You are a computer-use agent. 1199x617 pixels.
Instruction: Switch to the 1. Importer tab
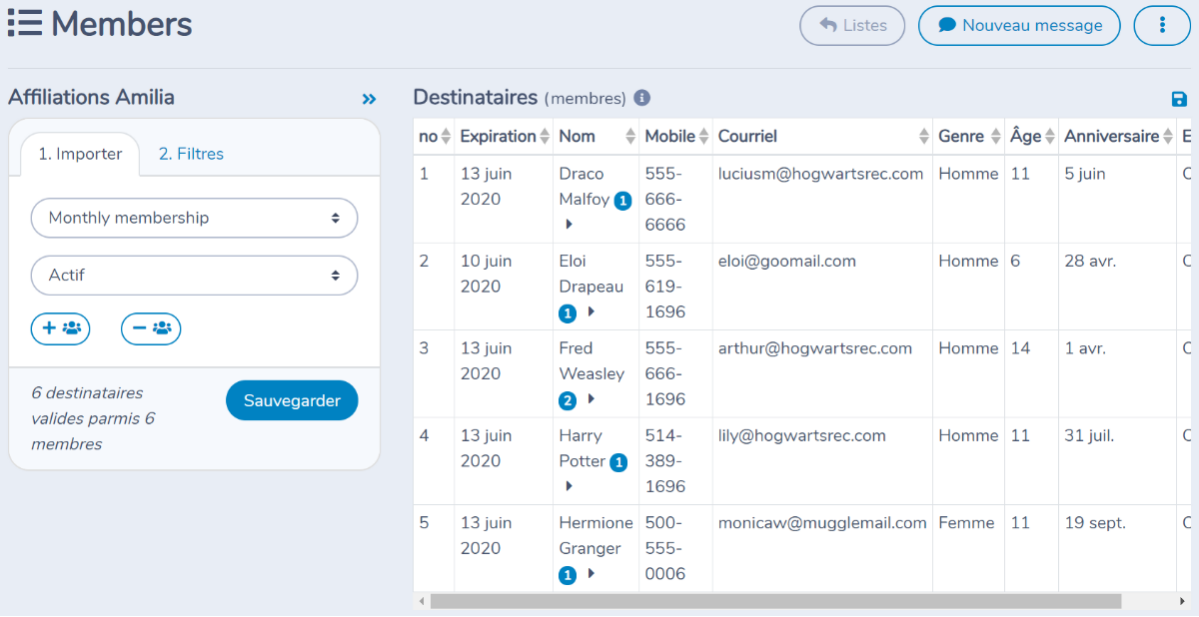80,154
